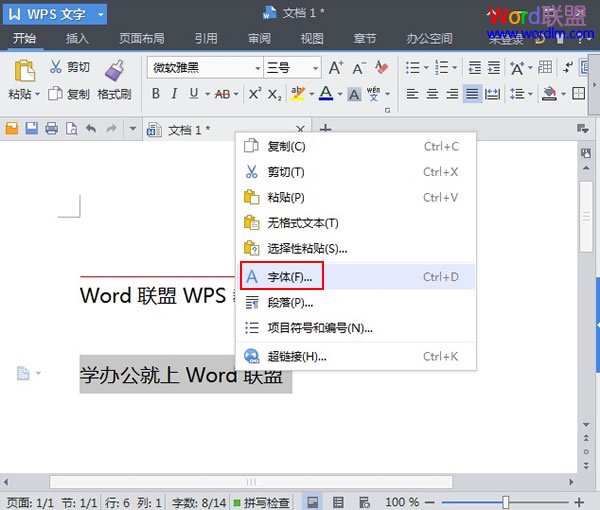Expand numbered list dropdown arrow
Viewport: 600px width, 510px height.
(x=455, y=68)
